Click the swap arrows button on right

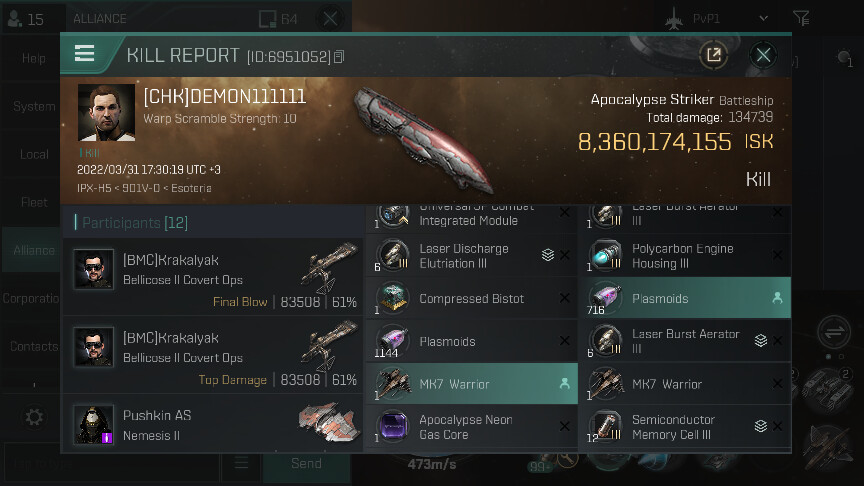coord(834,332)
